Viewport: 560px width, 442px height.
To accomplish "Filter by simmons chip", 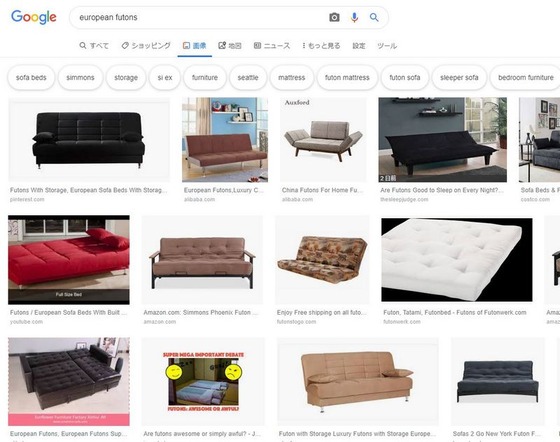I will [x=80, y=77].
